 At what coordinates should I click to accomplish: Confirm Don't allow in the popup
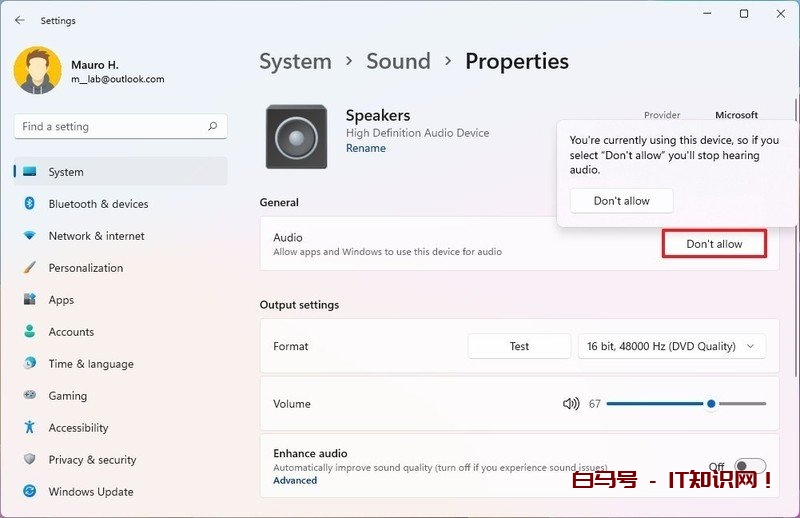(x=621, y=201)
